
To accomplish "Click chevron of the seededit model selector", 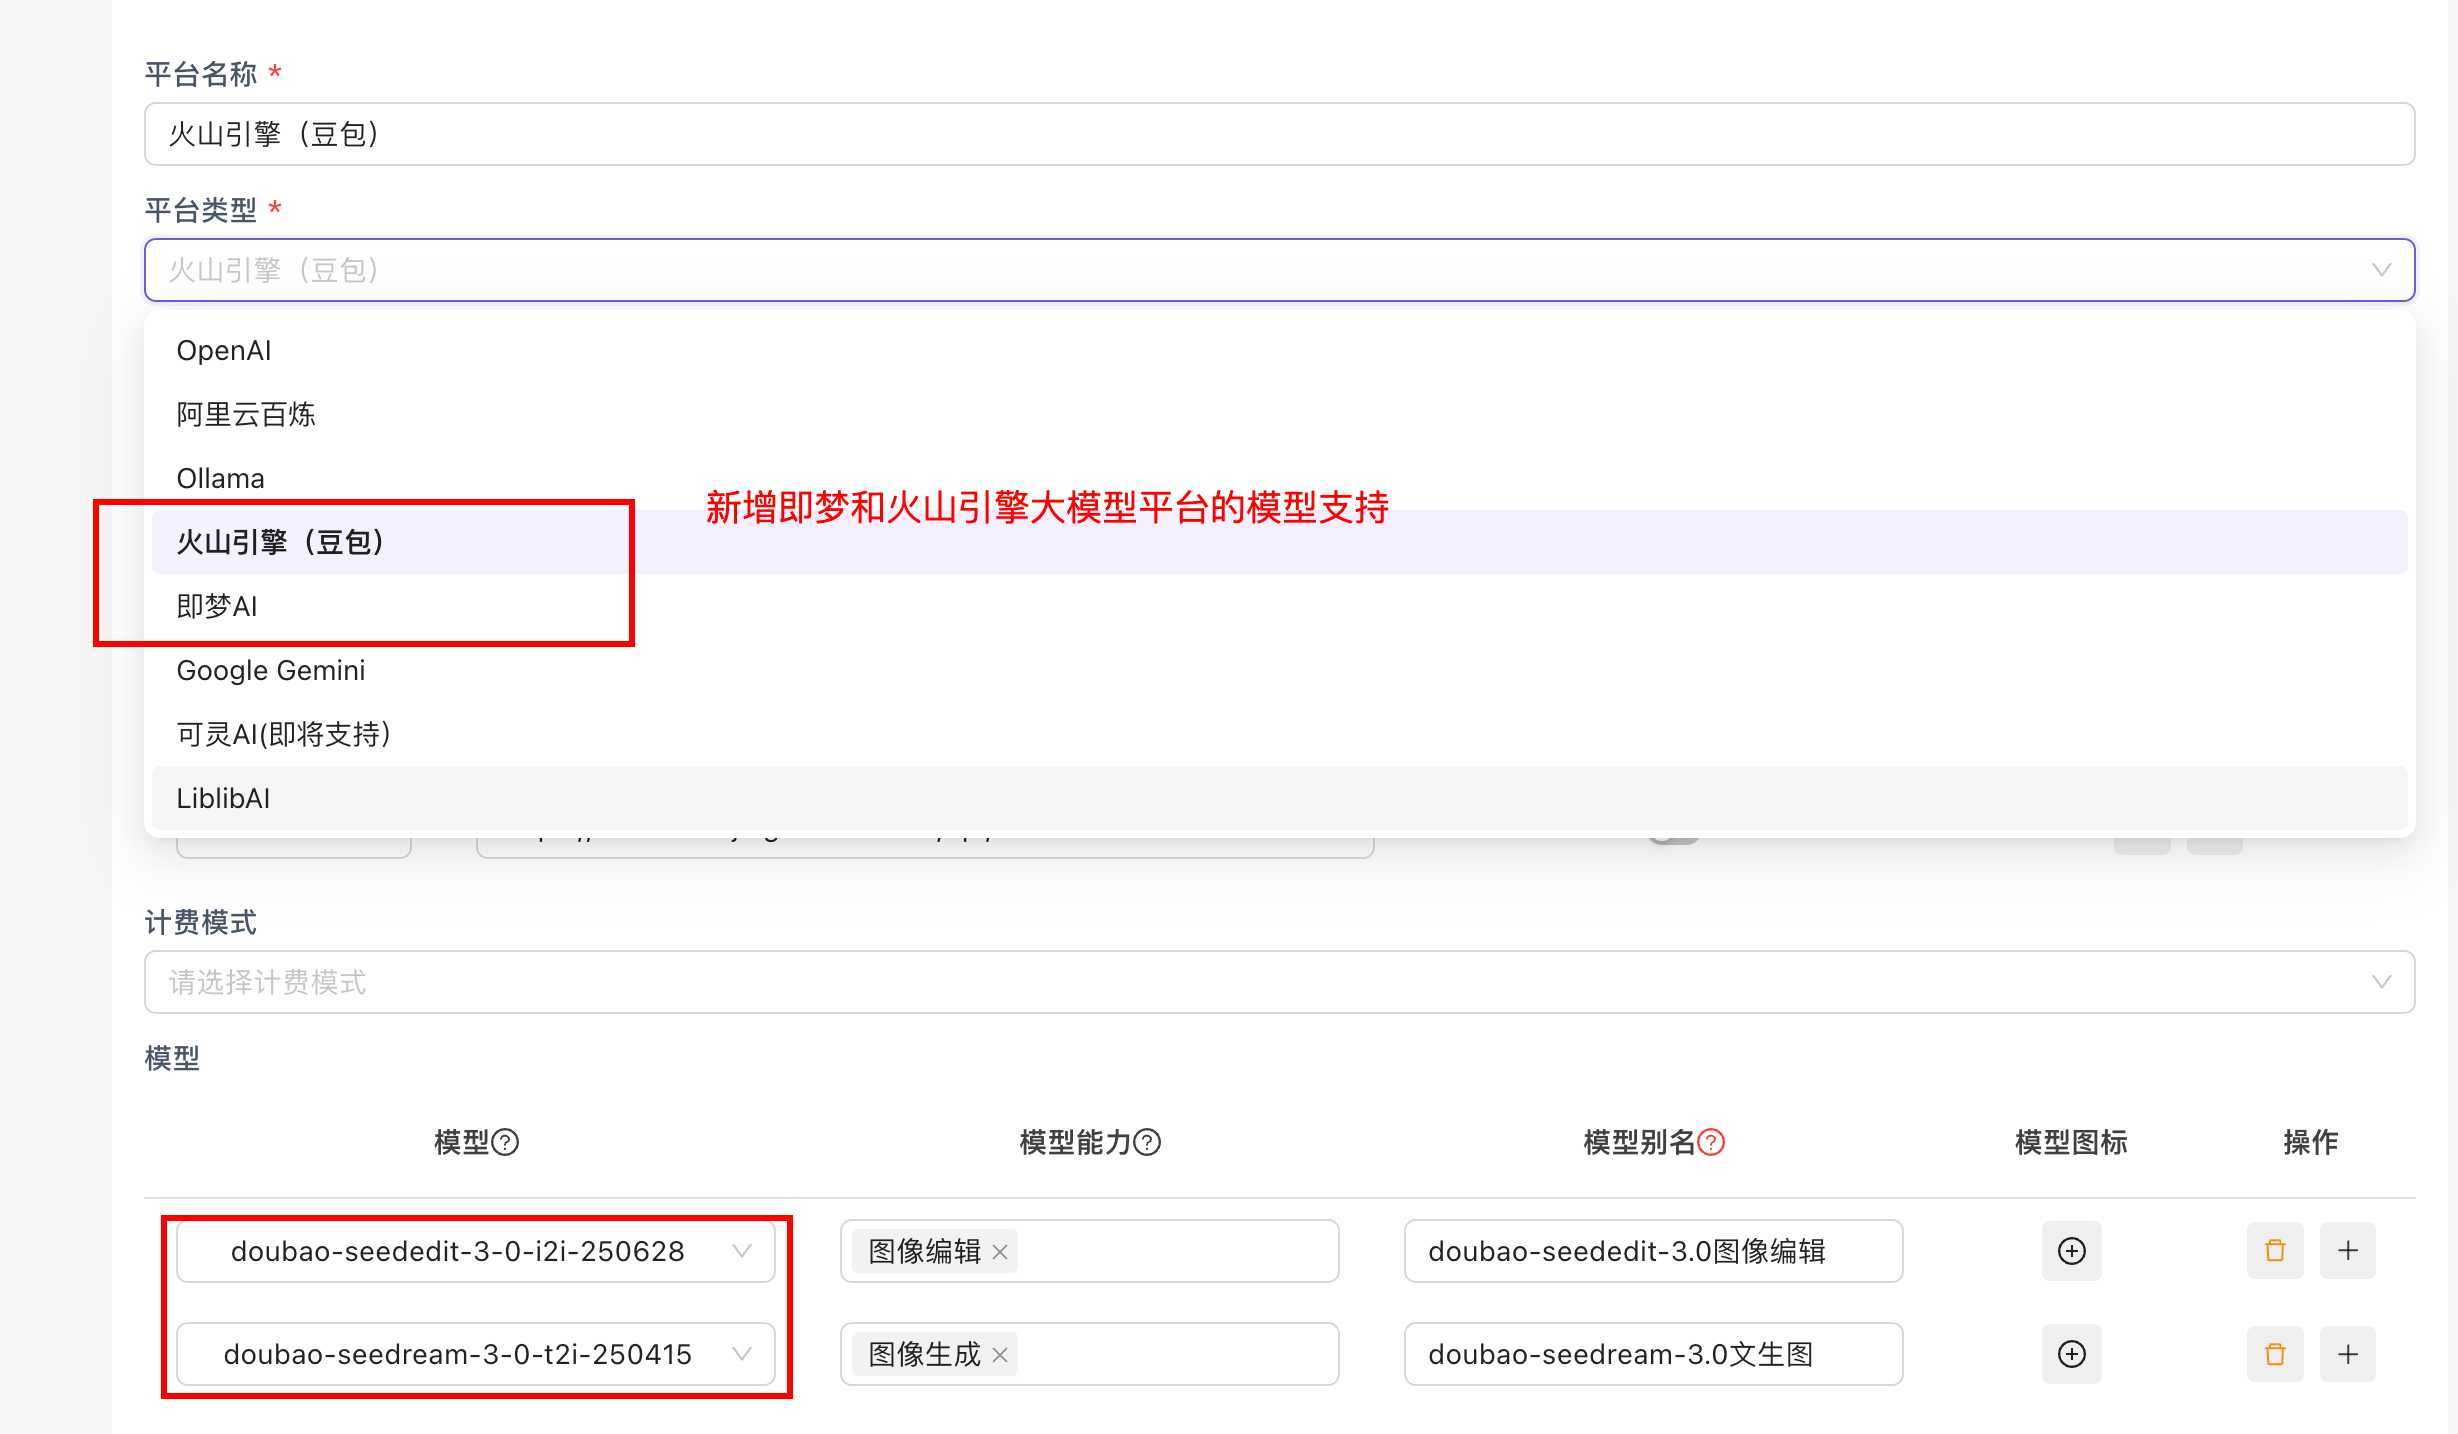I will point(741,1251).
